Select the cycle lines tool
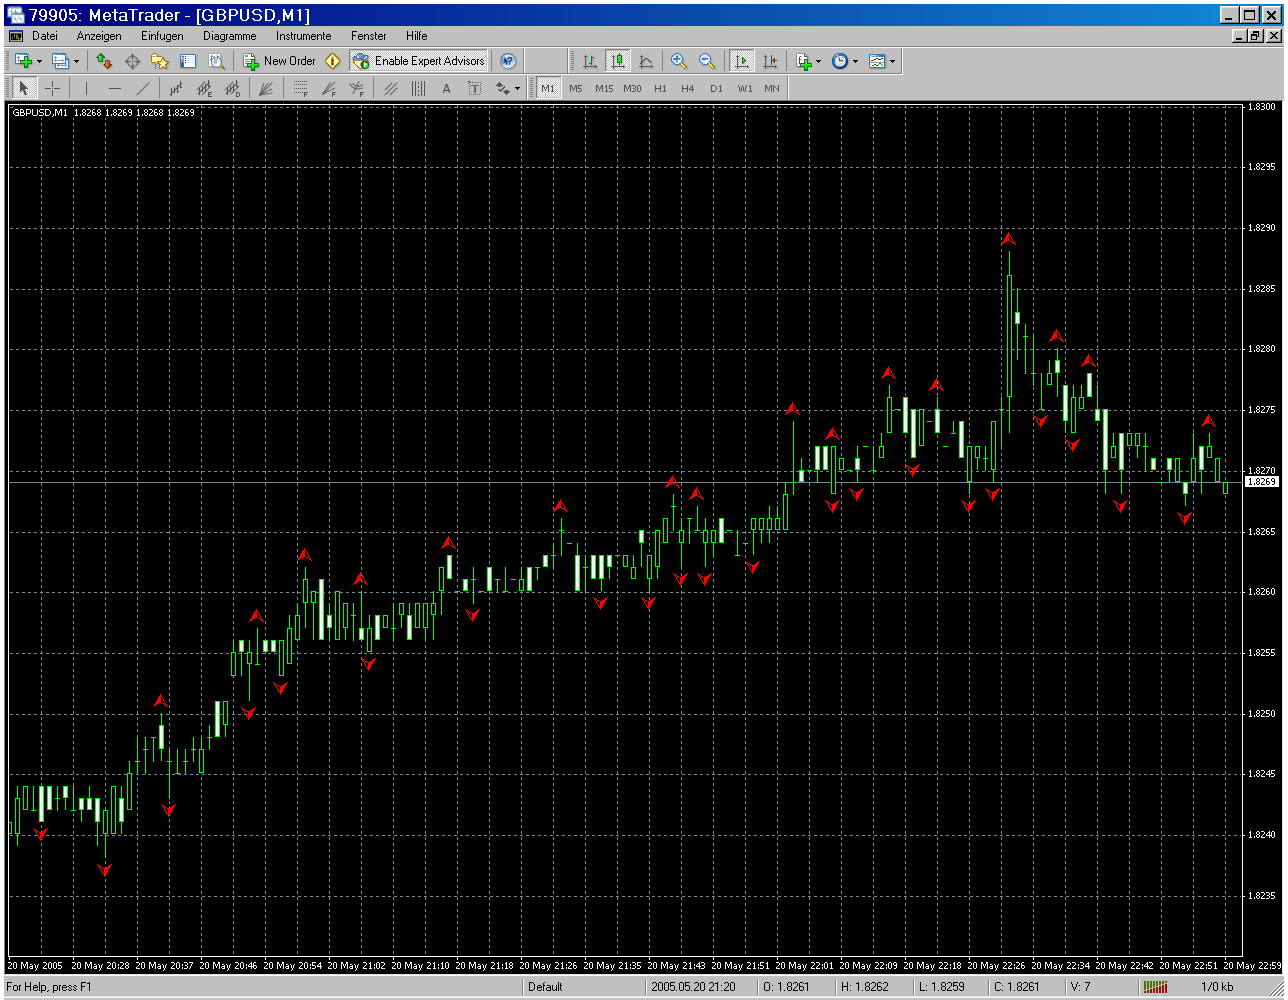This screenshot has width=1288, height=1000. pyautogui.click(x=418, y=88)
